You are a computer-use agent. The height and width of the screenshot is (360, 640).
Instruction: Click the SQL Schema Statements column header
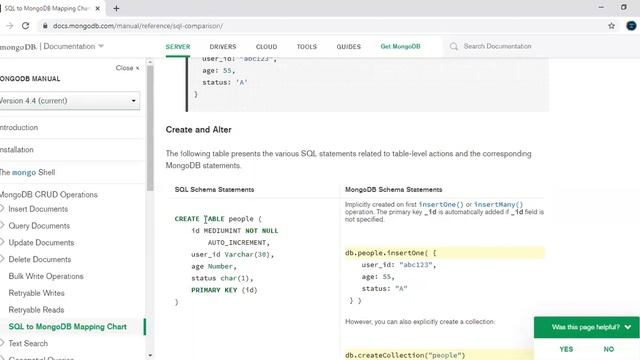coord(214,189)
